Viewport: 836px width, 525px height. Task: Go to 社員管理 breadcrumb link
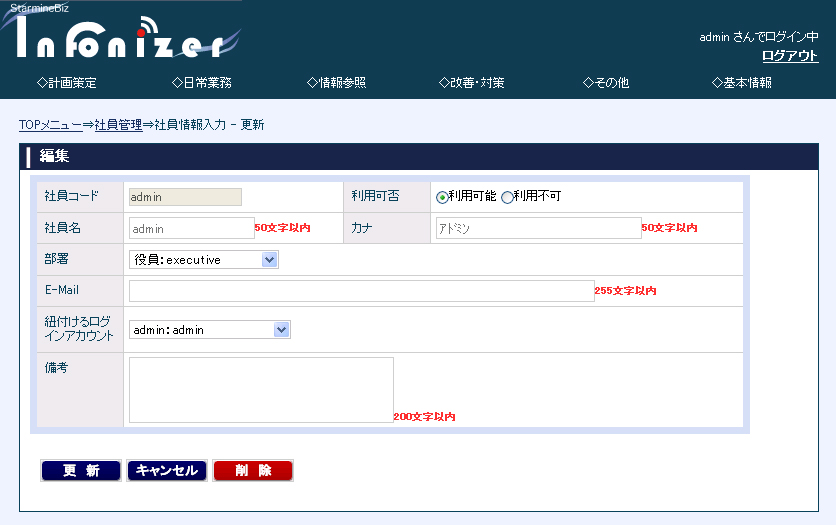pyautogui.click(x=118, y=125)
